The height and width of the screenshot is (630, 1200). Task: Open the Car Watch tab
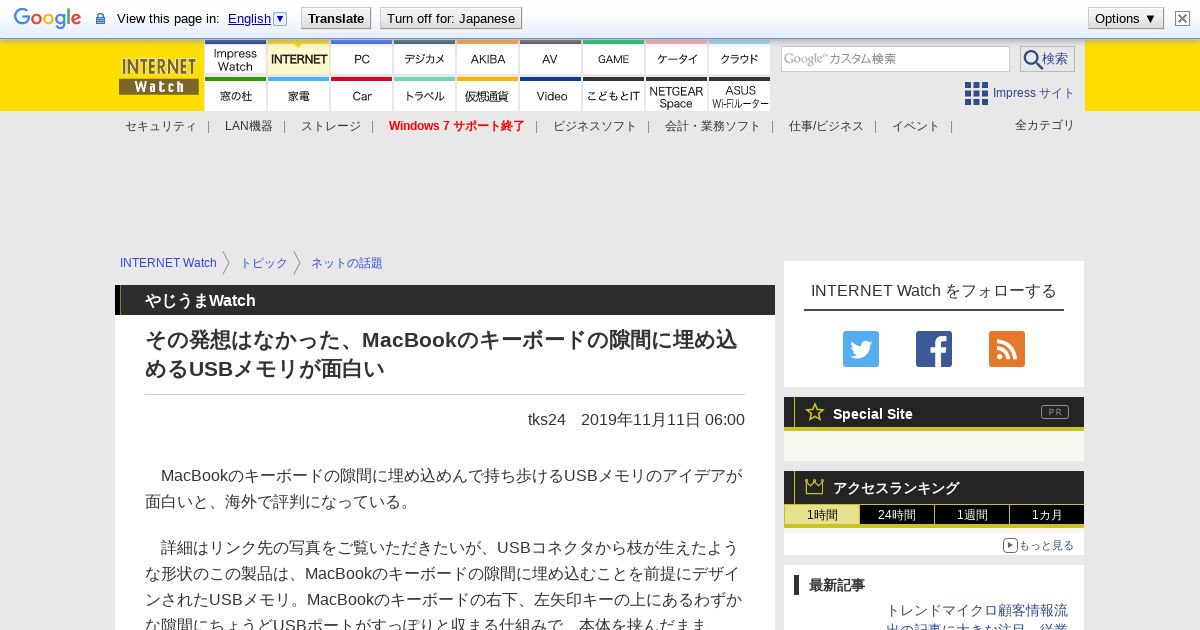click(x=362, y=95)
